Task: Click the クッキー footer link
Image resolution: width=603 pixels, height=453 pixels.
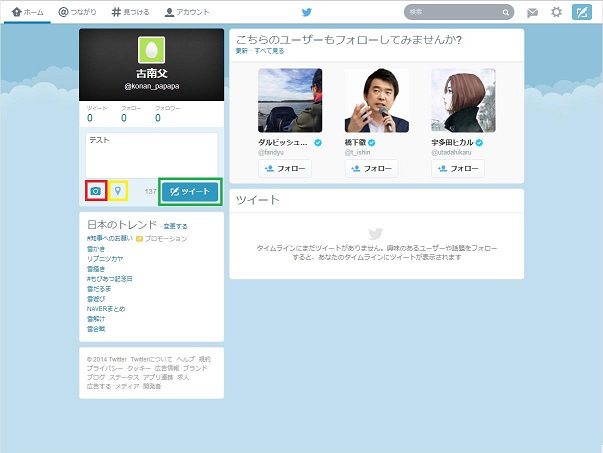Action: pyautogui.click(x=139, y=368)
